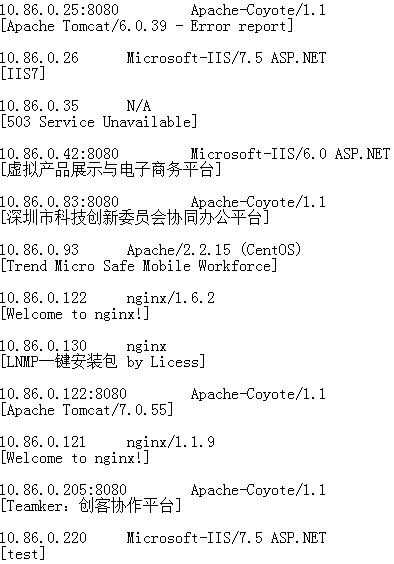Image resolution: width=394 pixels, height=564 pixels.
Task: Select the Trend Micro Safe Mobile Workforce title
Action: [139, 266]
